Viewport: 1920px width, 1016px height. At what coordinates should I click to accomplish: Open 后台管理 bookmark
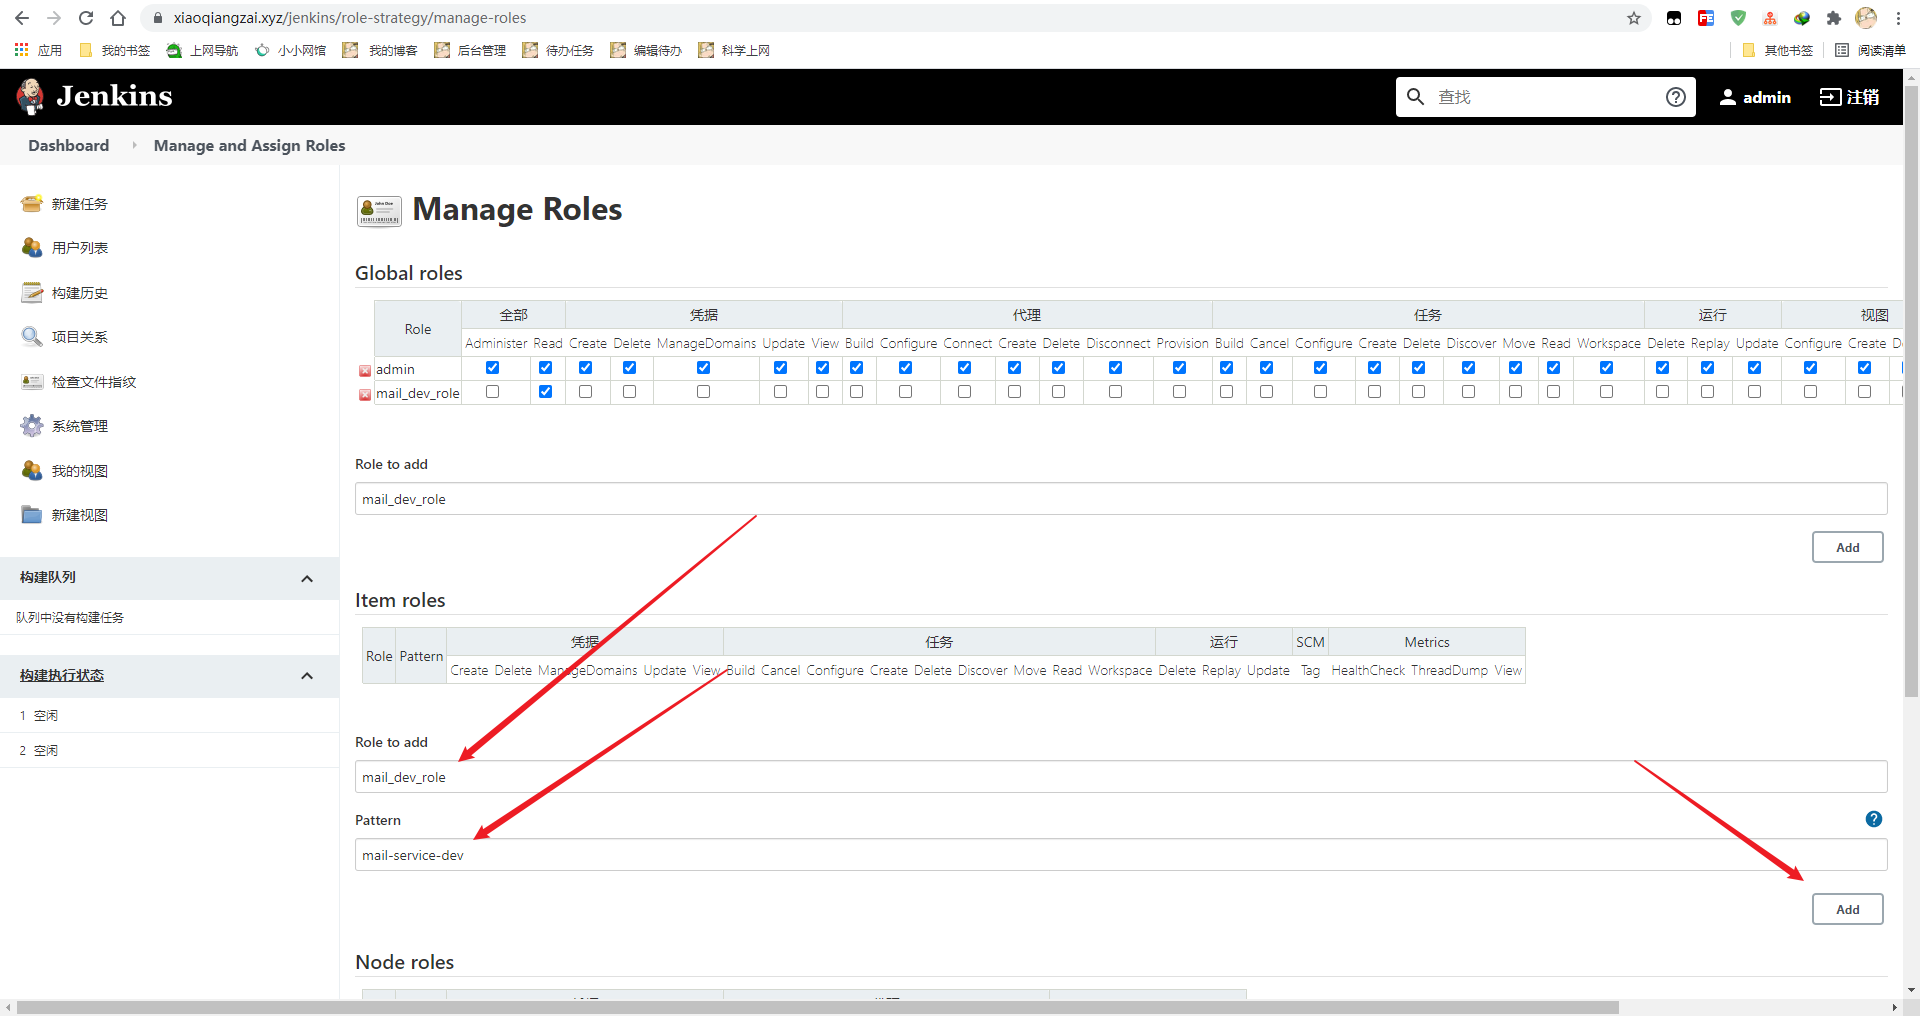coord(470,50)
